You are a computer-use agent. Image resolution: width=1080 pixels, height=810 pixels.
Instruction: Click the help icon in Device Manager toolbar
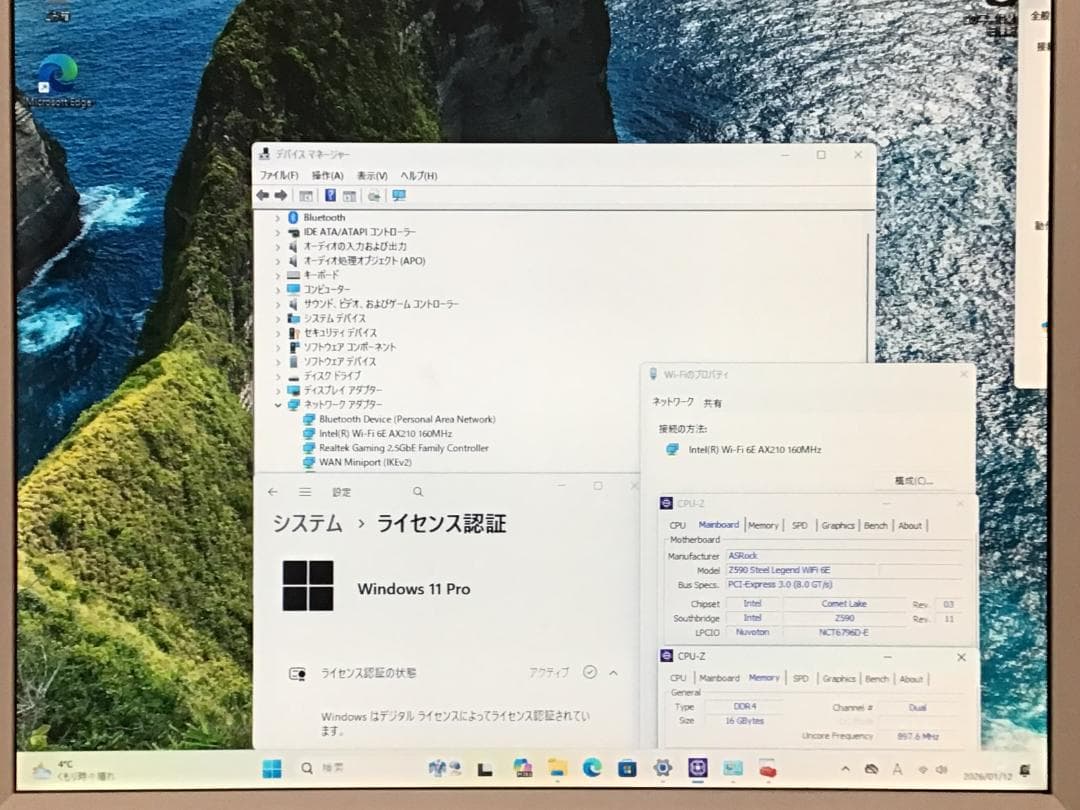tap(330, 195)
